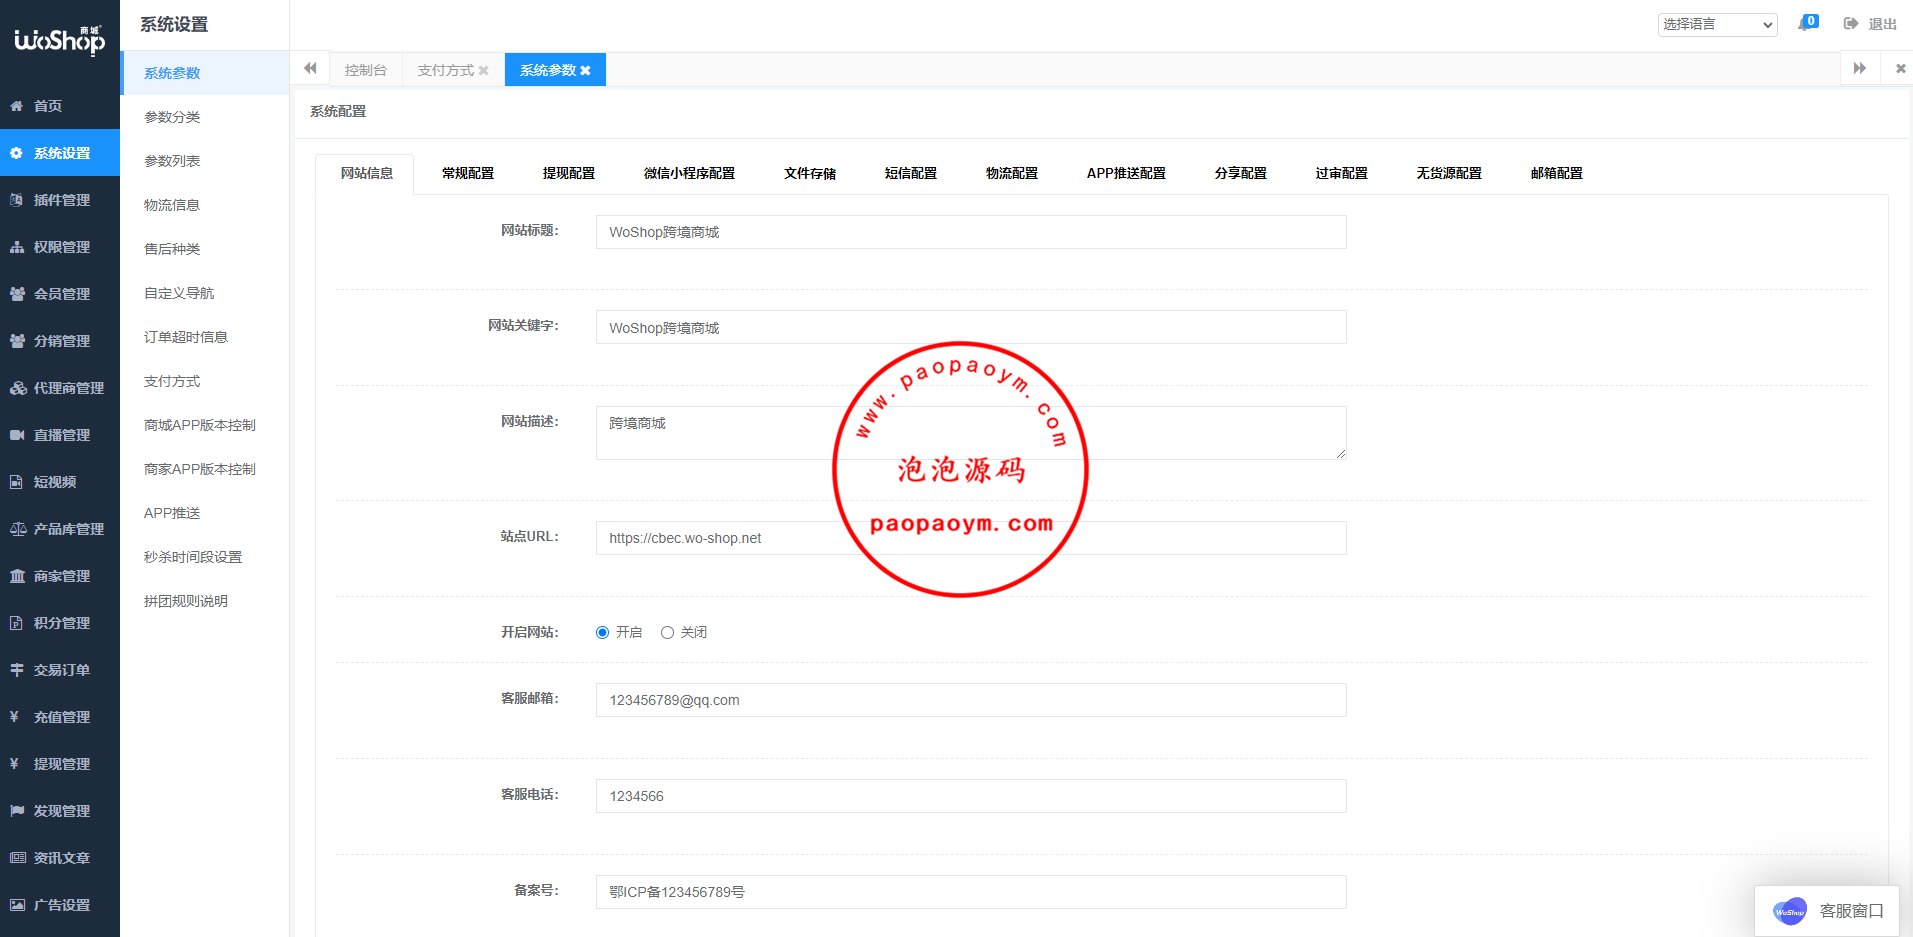This screenshot has height=937, width=1913.
Task: Click the logout icon at top right
Action: [x=1851, y=23]
